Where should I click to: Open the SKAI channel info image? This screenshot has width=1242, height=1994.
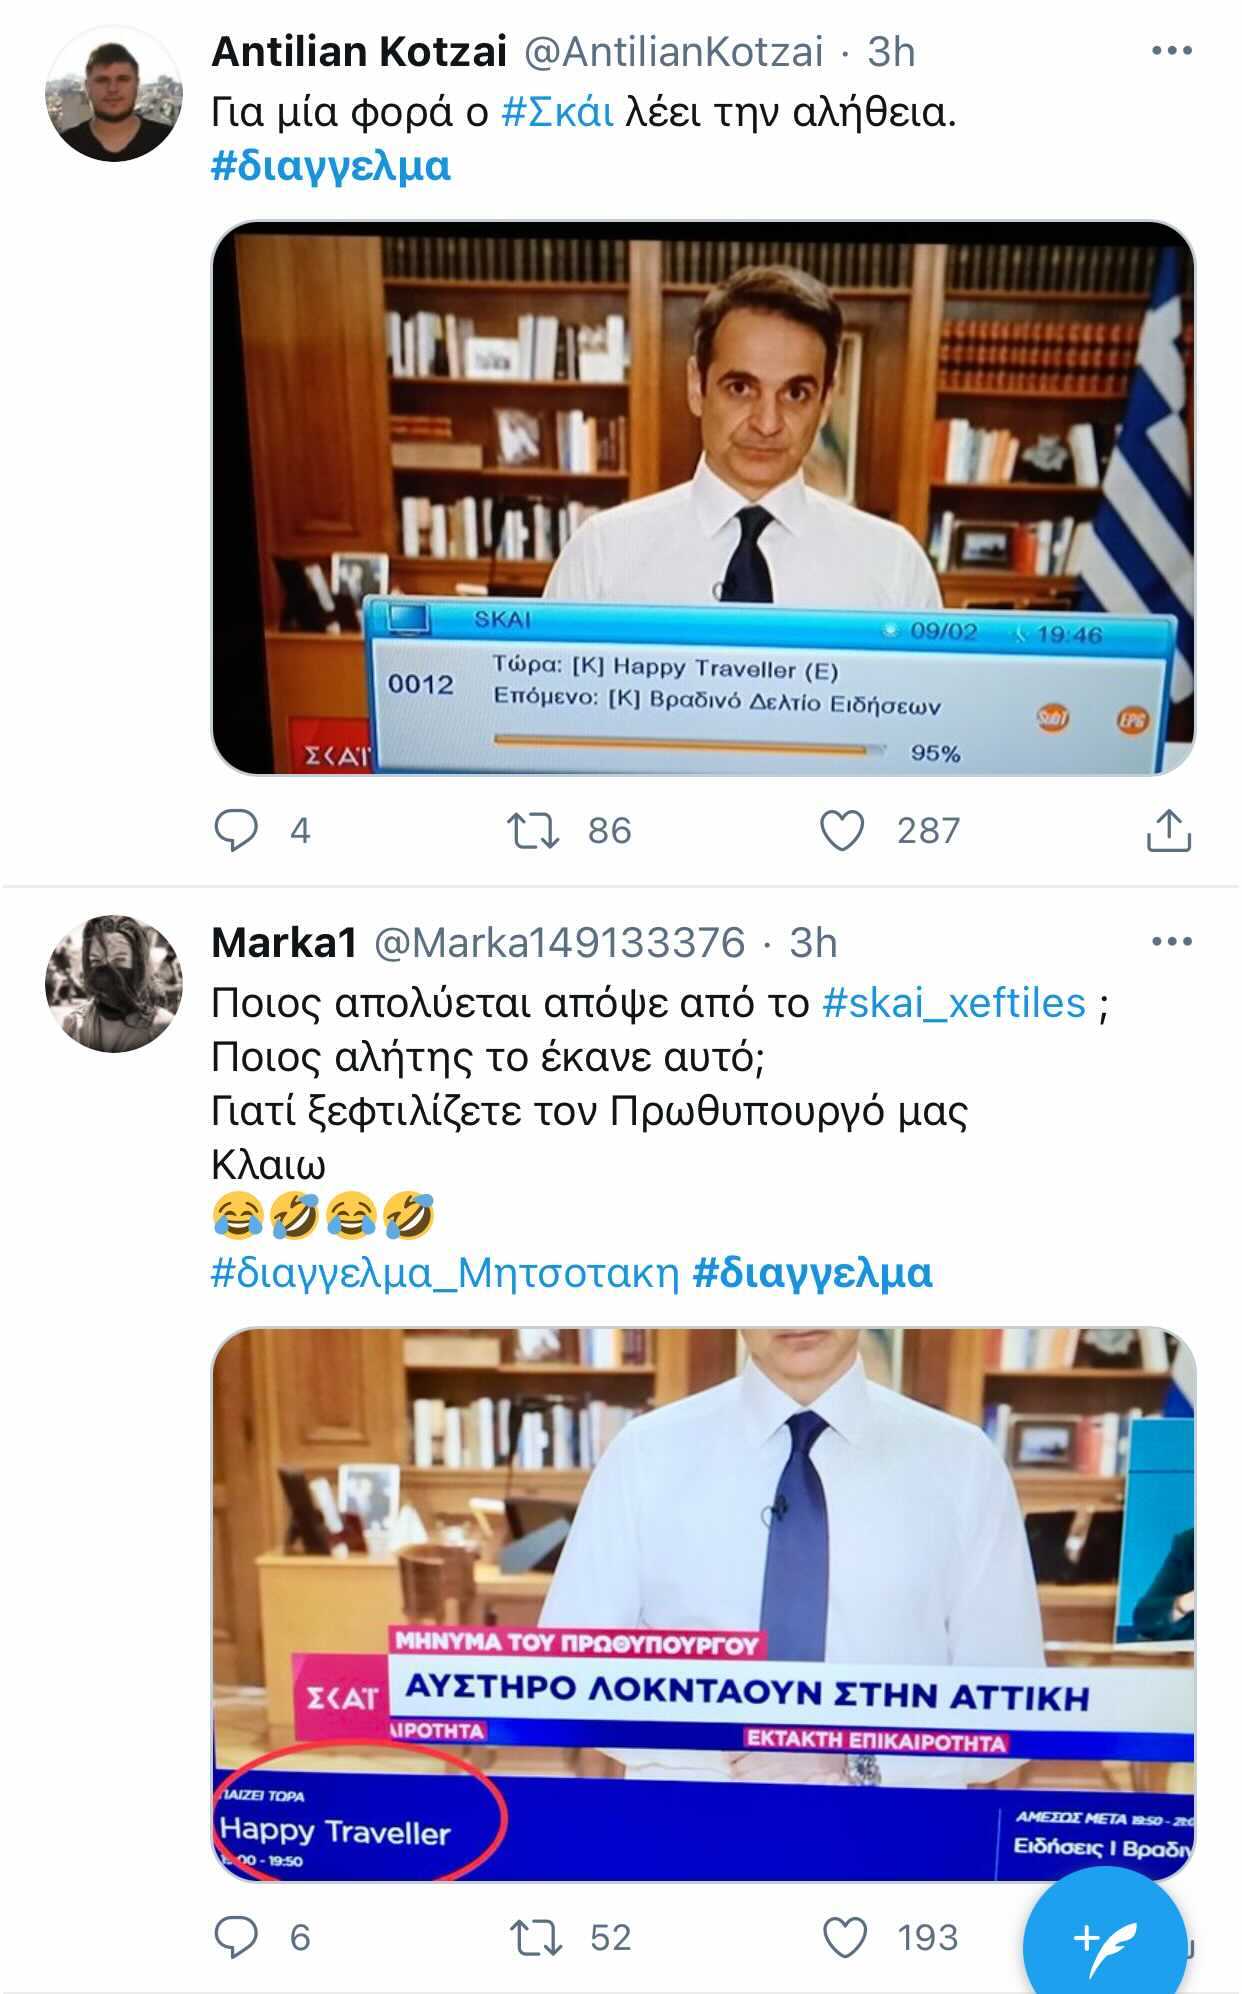point(703,497)
